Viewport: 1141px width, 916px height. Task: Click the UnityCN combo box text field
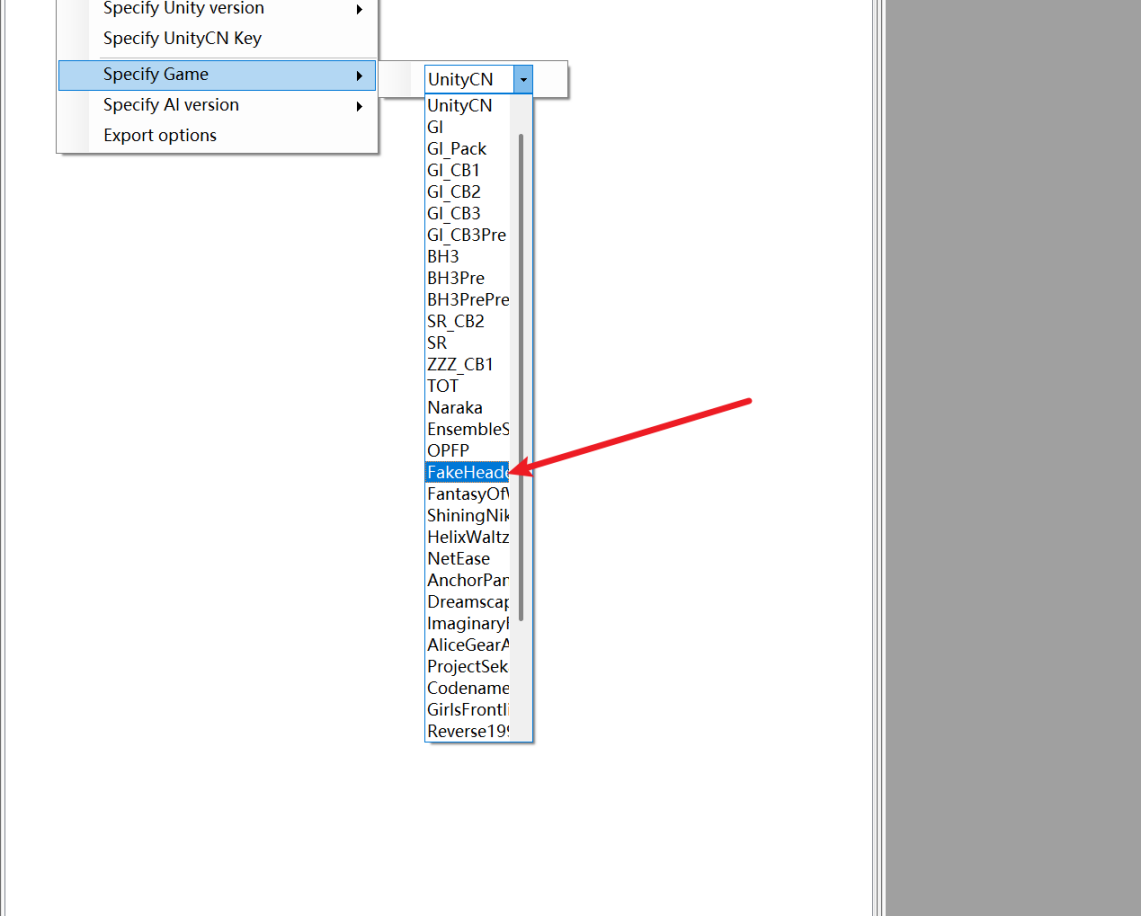pyautogui.click(x=469, y=79)
